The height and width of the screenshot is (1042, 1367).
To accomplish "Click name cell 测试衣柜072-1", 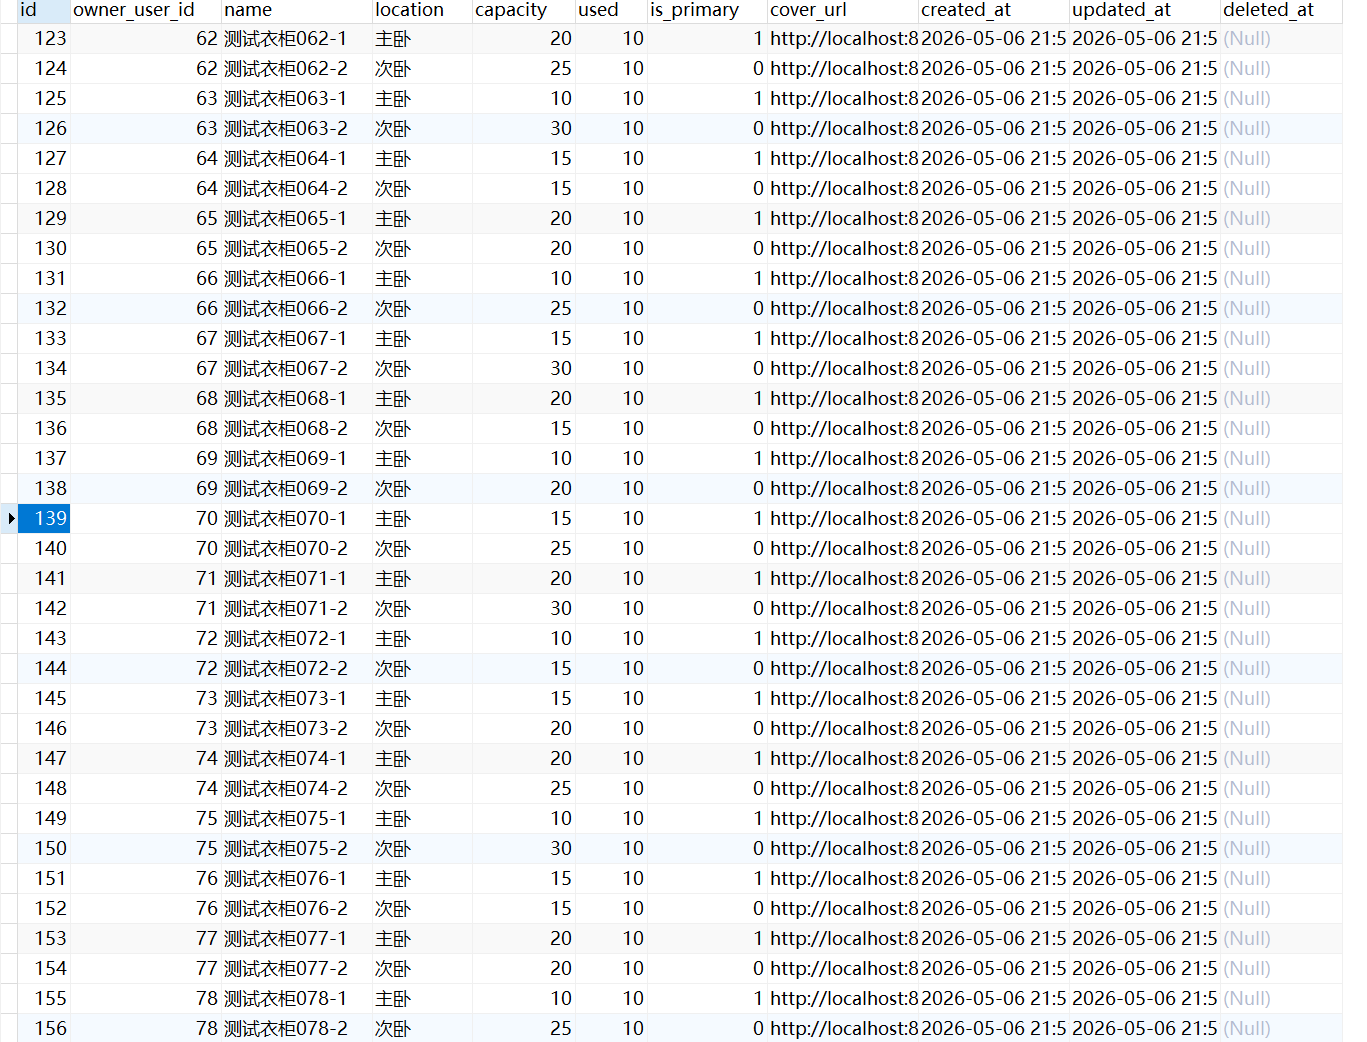I will [x=296, y=638].
